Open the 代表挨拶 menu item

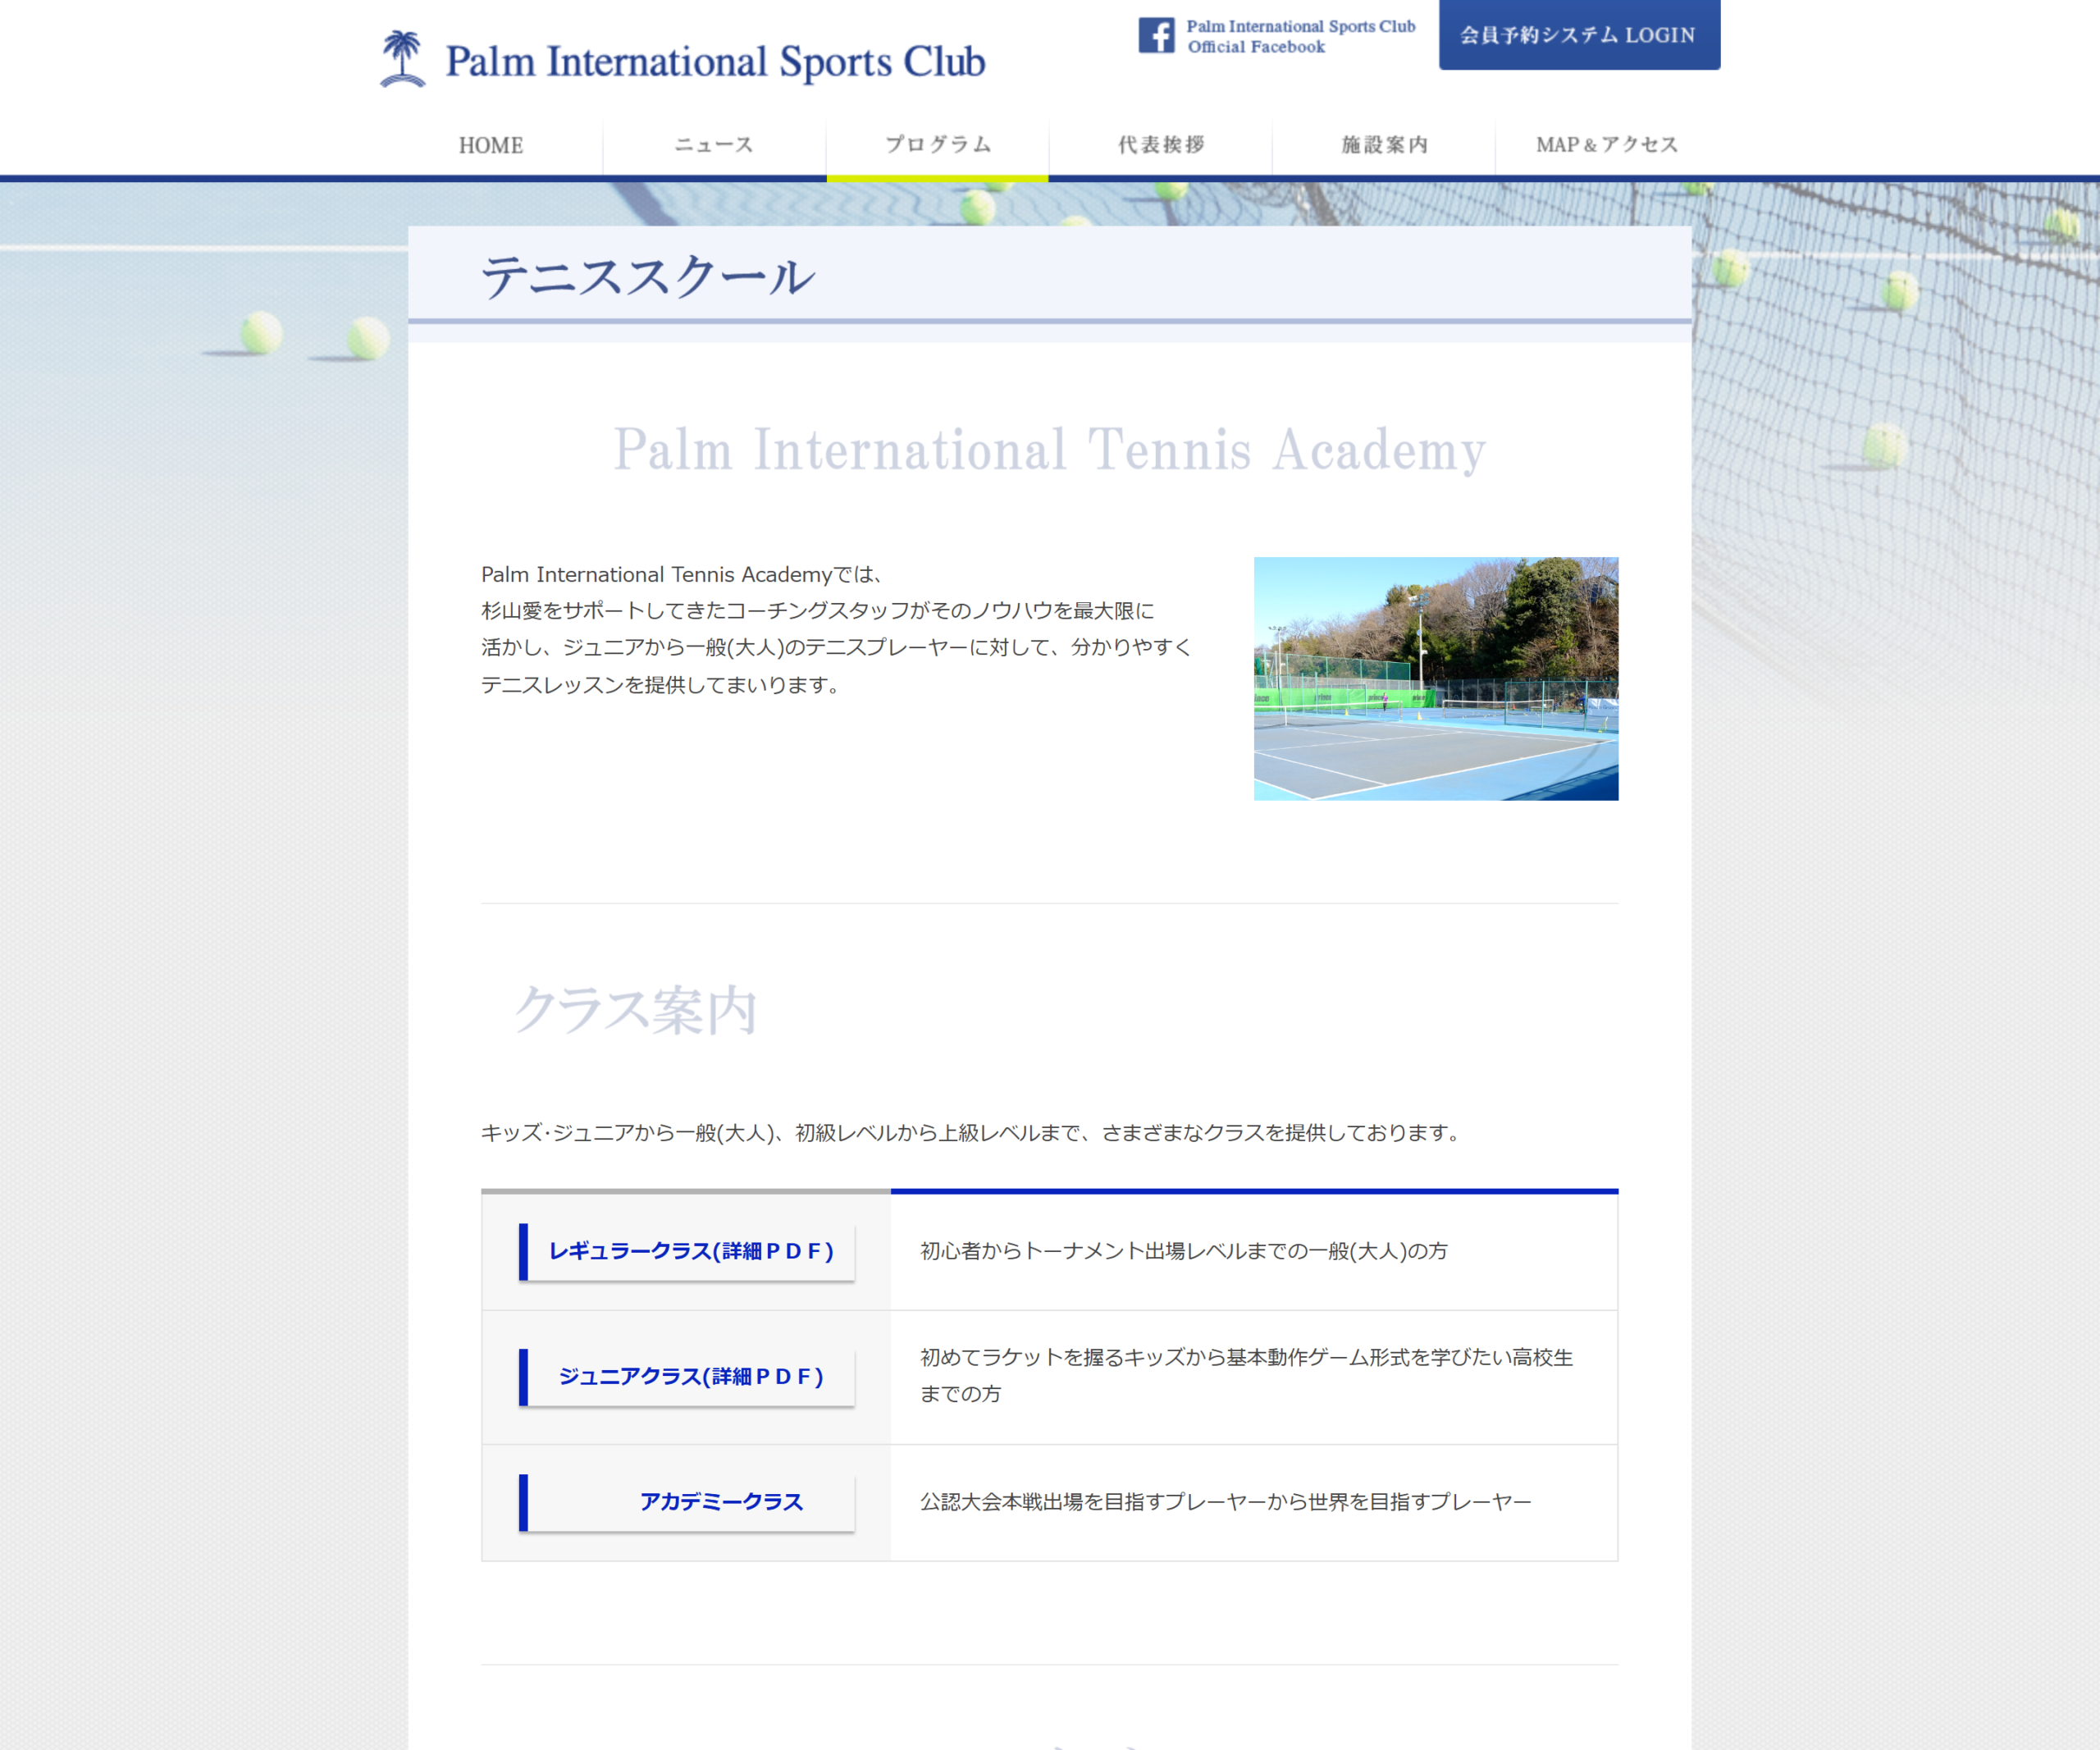pos(1160,145)
